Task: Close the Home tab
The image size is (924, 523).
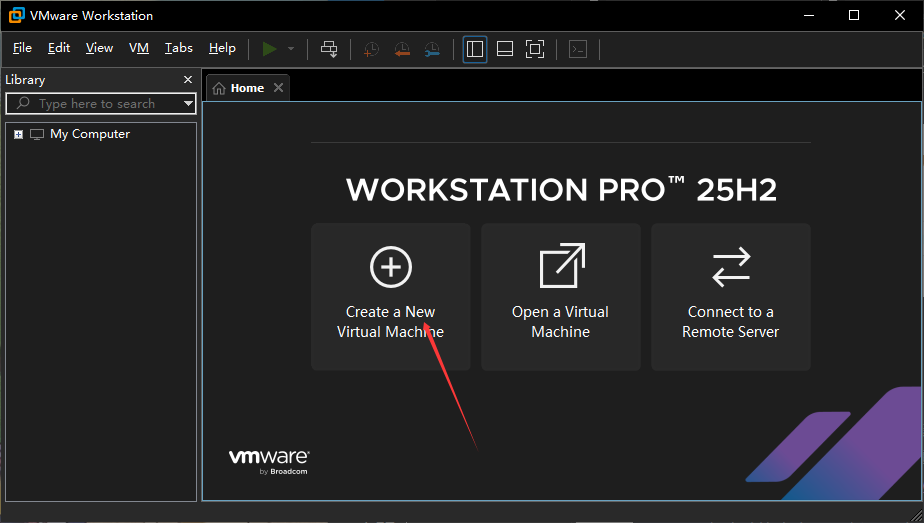Action: [x=279, y=88]
